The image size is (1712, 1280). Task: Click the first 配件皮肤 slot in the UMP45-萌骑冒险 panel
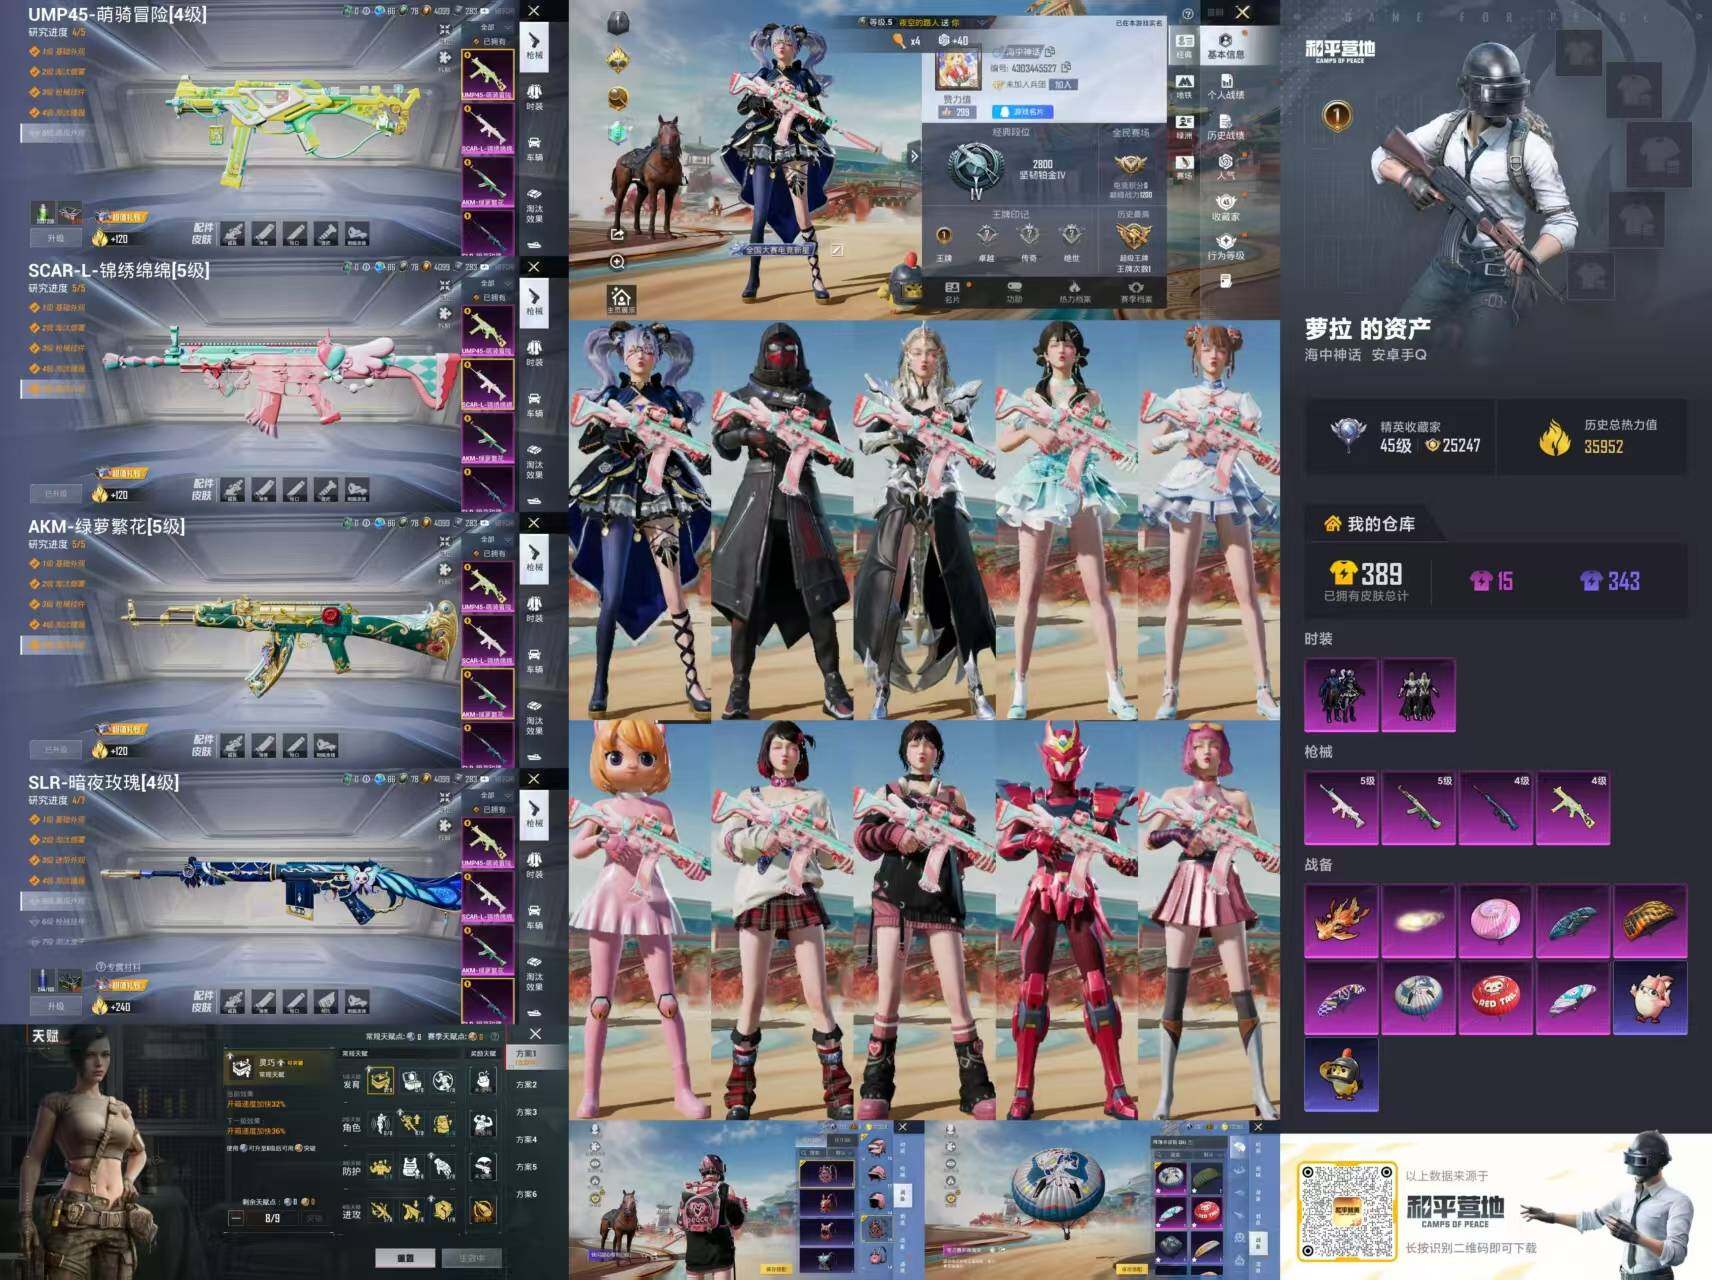pos(233,234)
